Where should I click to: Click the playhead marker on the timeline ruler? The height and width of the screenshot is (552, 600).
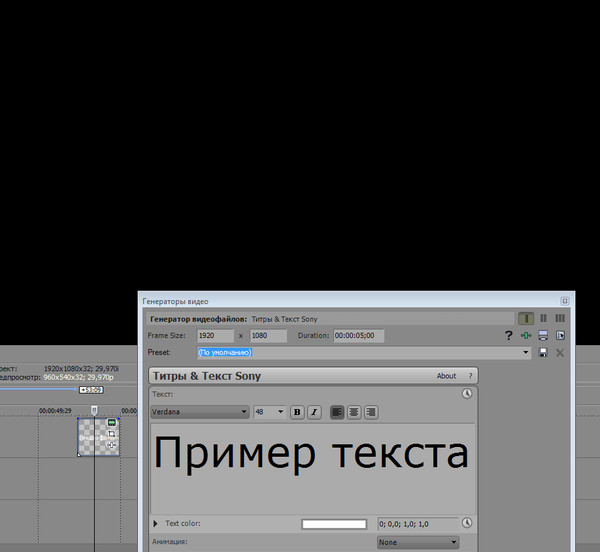point(94,410)
